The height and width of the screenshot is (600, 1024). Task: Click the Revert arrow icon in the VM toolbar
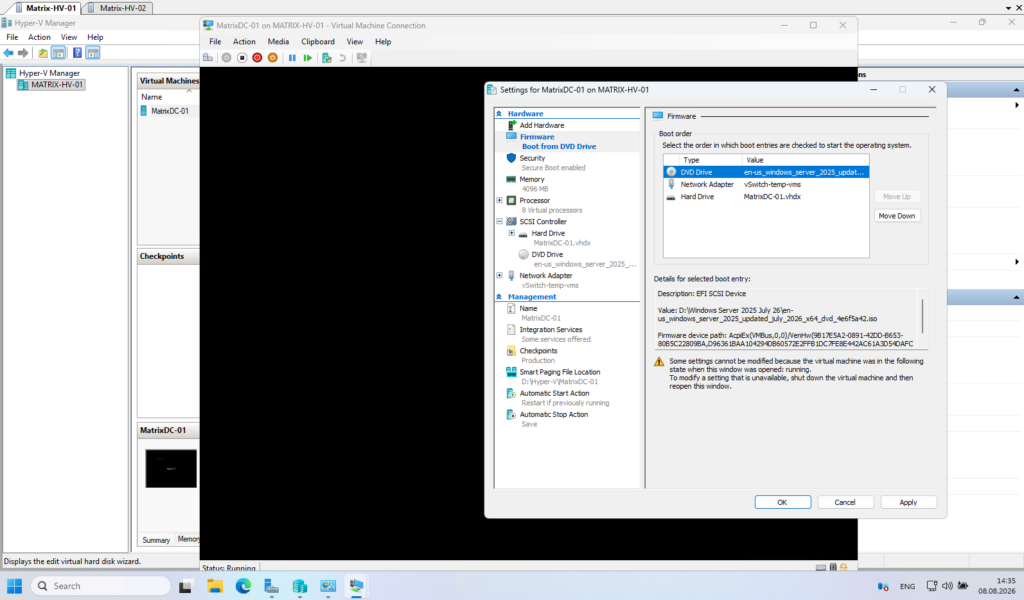342,58
